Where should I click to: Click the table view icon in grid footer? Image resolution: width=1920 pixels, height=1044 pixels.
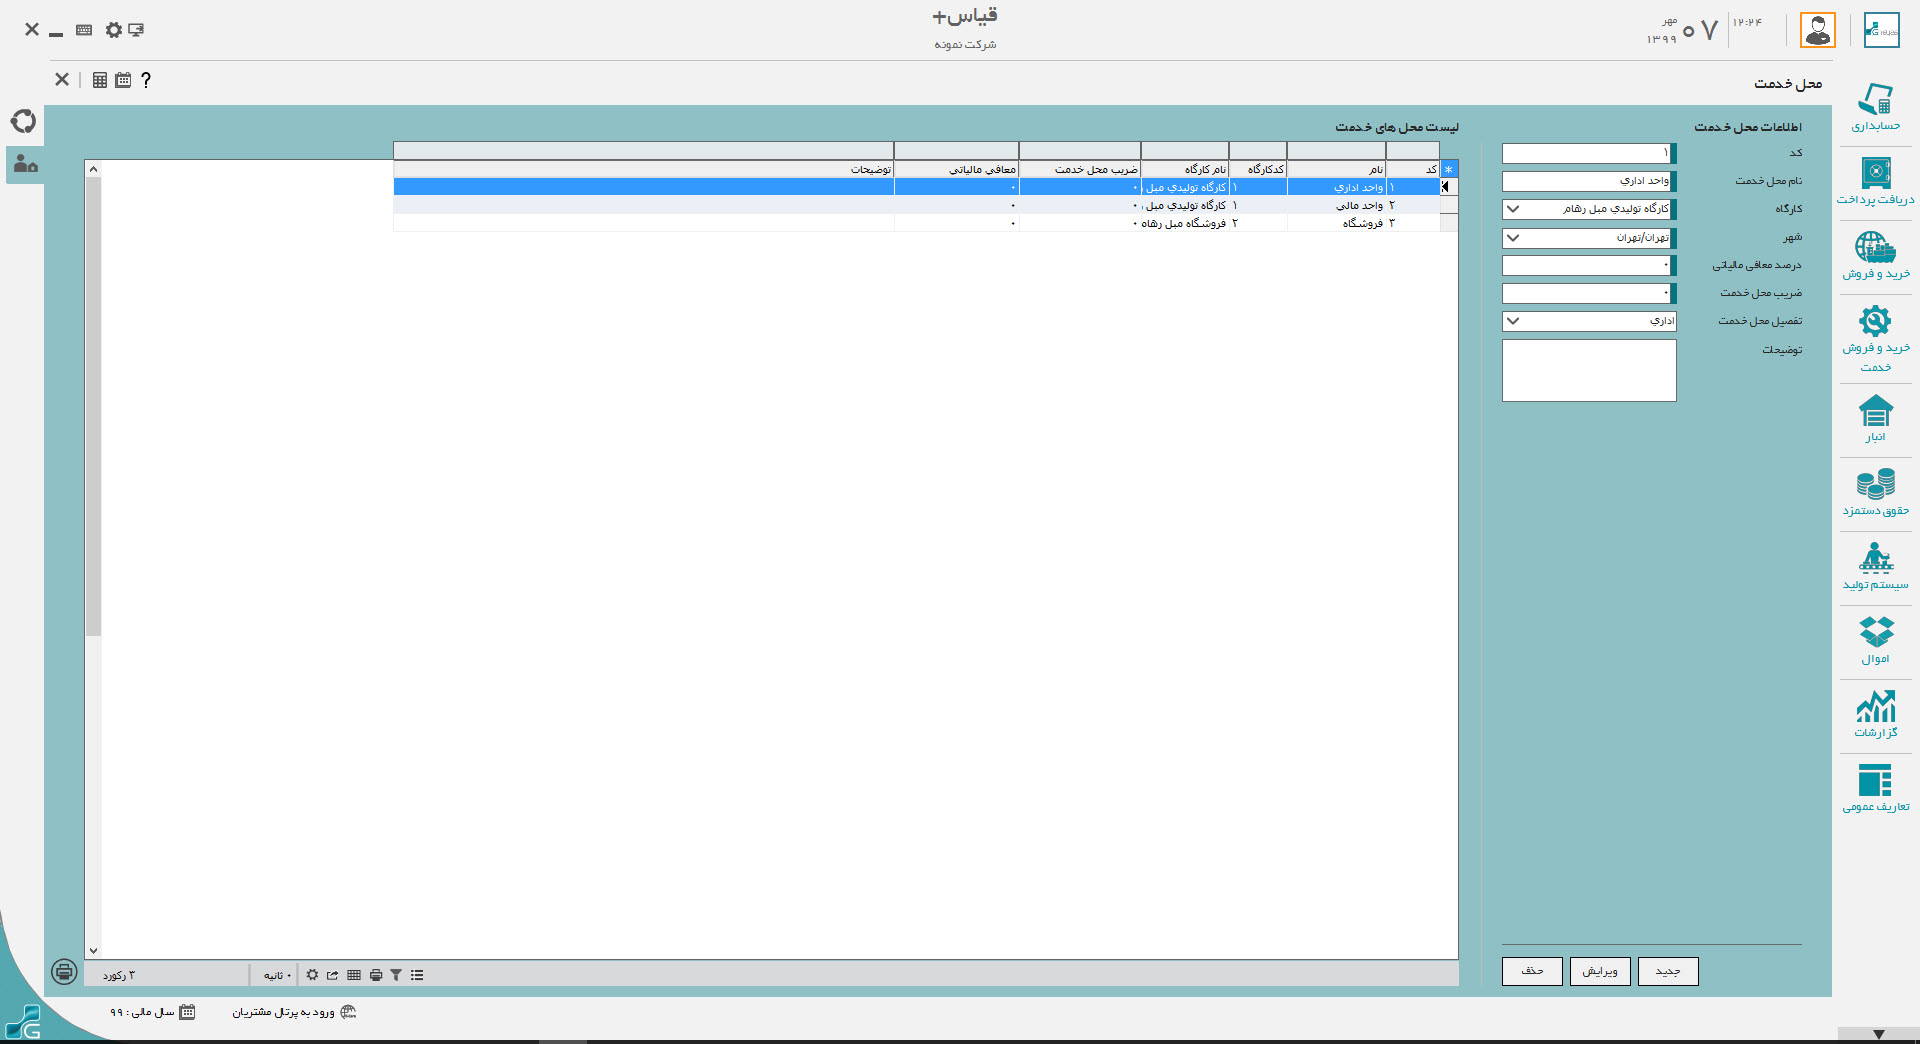pos(354,975)
